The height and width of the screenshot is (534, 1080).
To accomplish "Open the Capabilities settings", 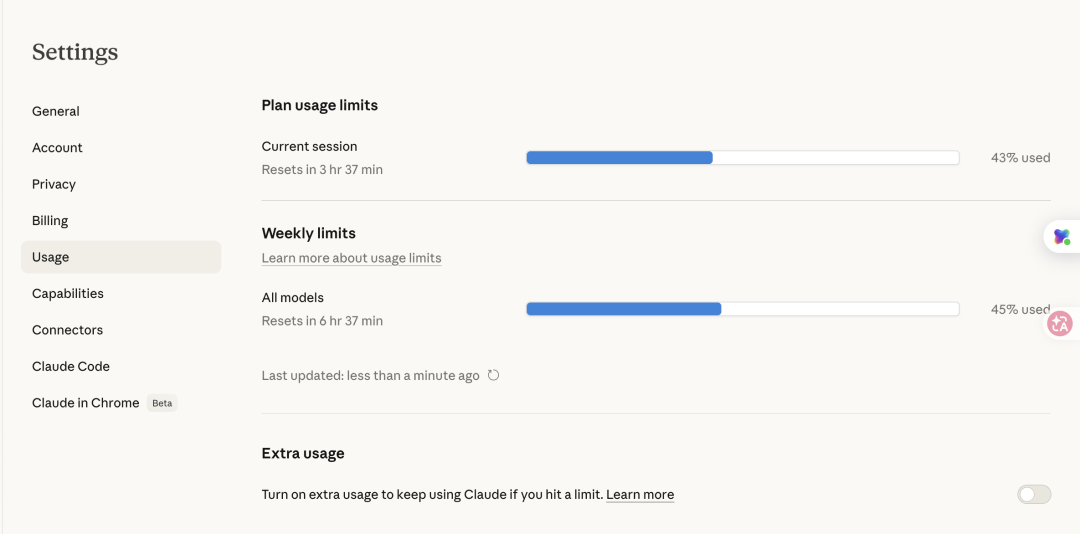I will [68, 294].
